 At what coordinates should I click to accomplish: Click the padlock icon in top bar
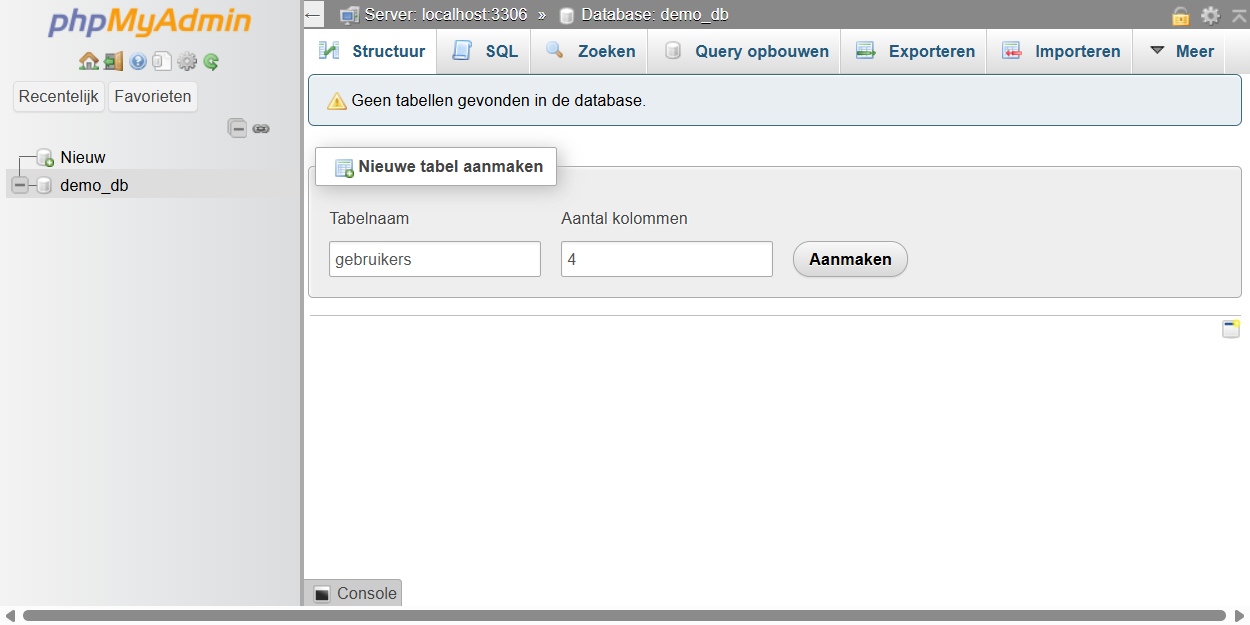point(1181,15)
